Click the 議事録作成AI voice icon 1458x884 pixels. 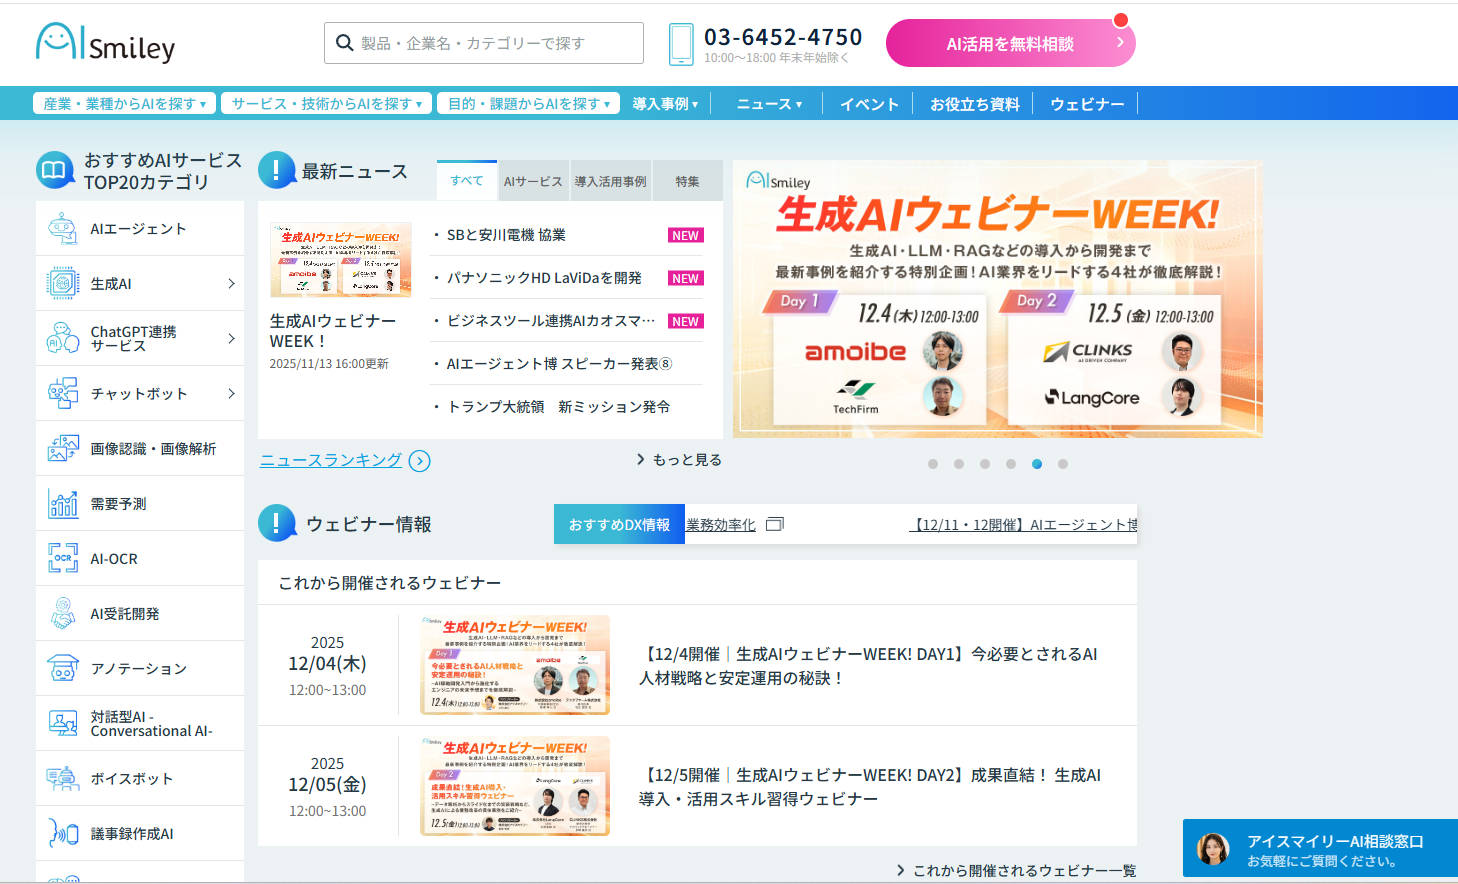coord(63,833)
